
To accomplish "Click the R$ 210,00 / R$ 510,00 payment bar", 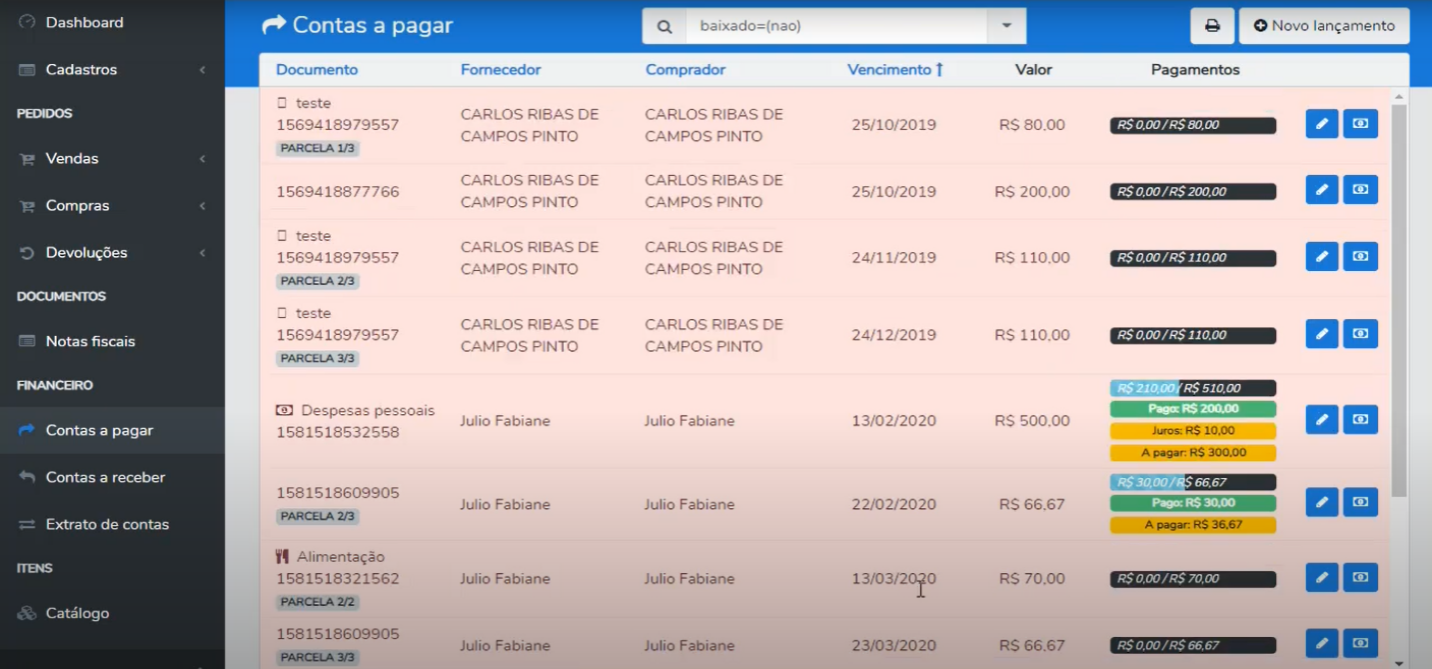I will pyautogui.click(x=1193, y=388).
